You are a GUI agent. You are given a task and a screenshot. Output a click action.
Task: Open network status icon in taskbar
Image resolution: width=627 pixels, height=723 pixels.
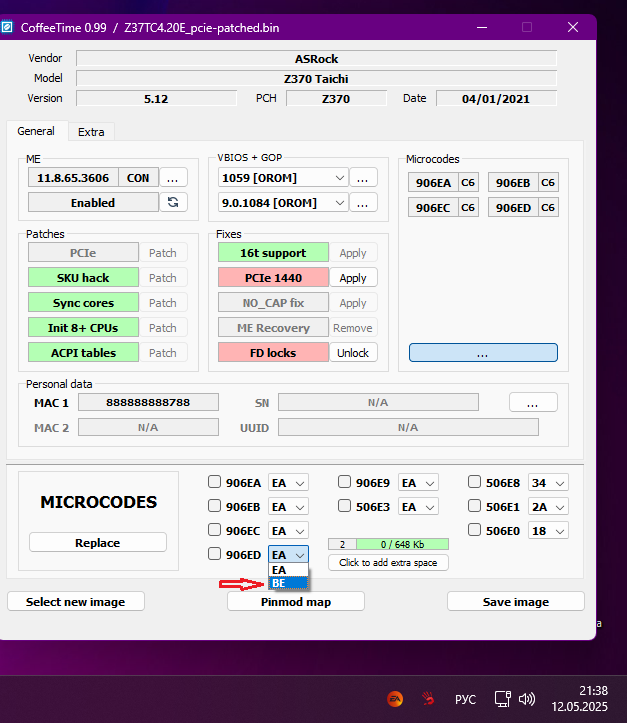(503, 699)
